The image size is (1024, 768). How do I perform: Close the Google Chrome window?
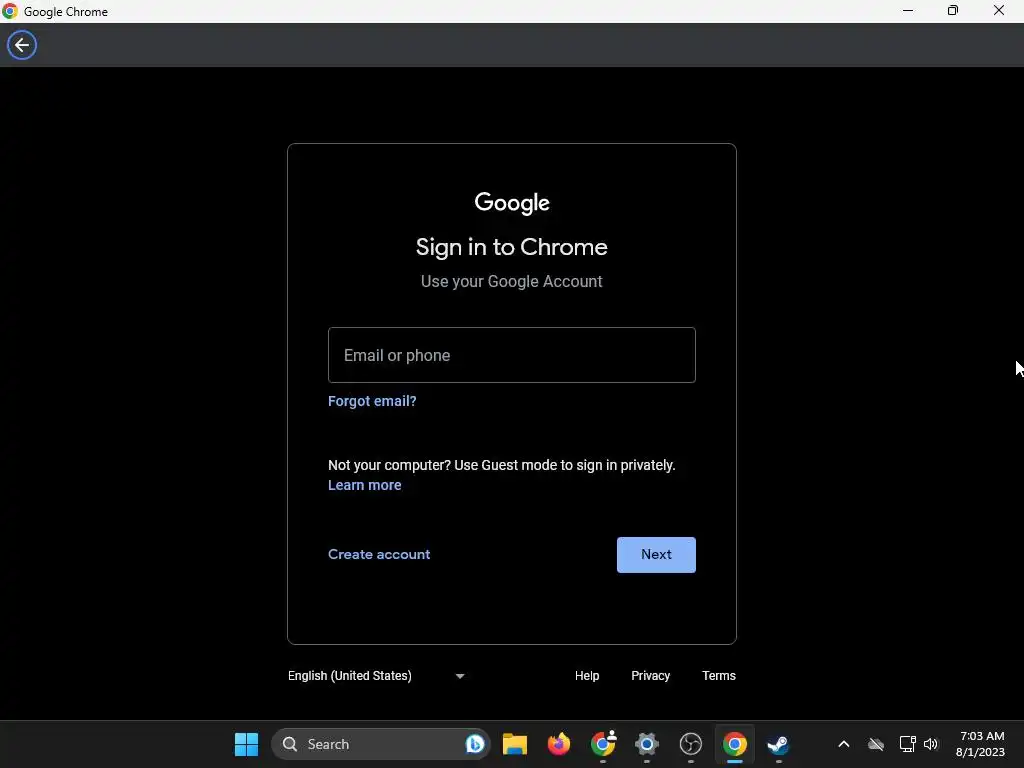coord(999,11)
